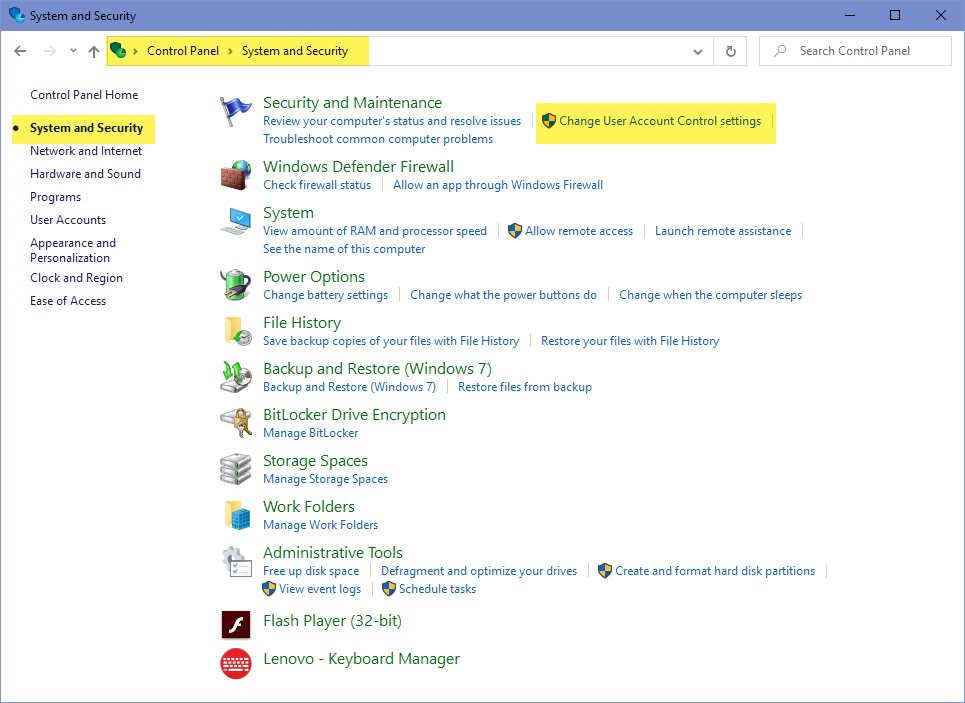
Task: Select Appearance and Personalization in sidebar
Action: point(73,250)
